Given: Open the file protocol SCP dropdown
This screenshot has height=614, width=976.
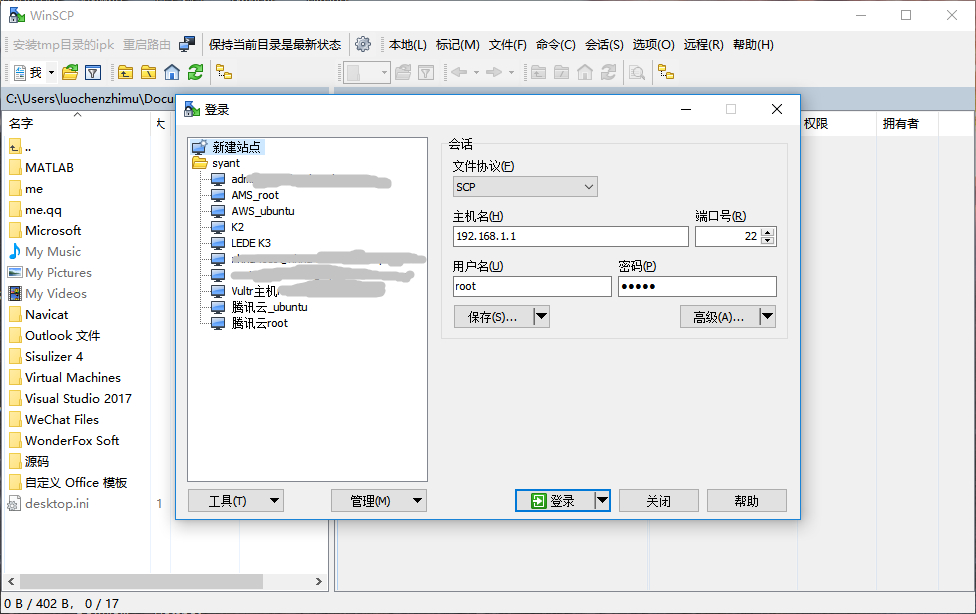Looking at the screenshot, I should 525,187.
